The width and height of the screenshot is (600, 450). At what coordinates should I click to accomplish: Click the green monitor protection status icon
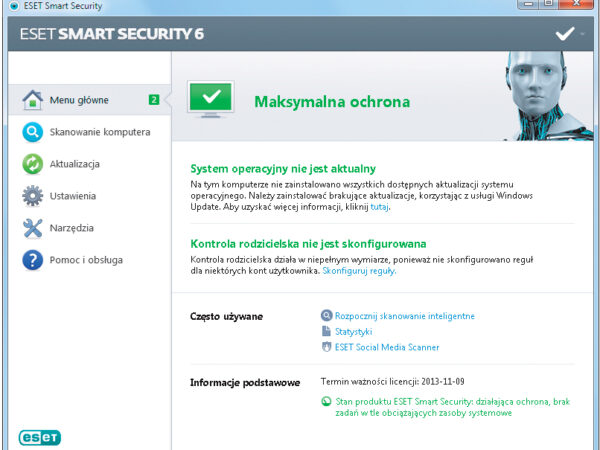pyautogui.click(x=211, y=101)
